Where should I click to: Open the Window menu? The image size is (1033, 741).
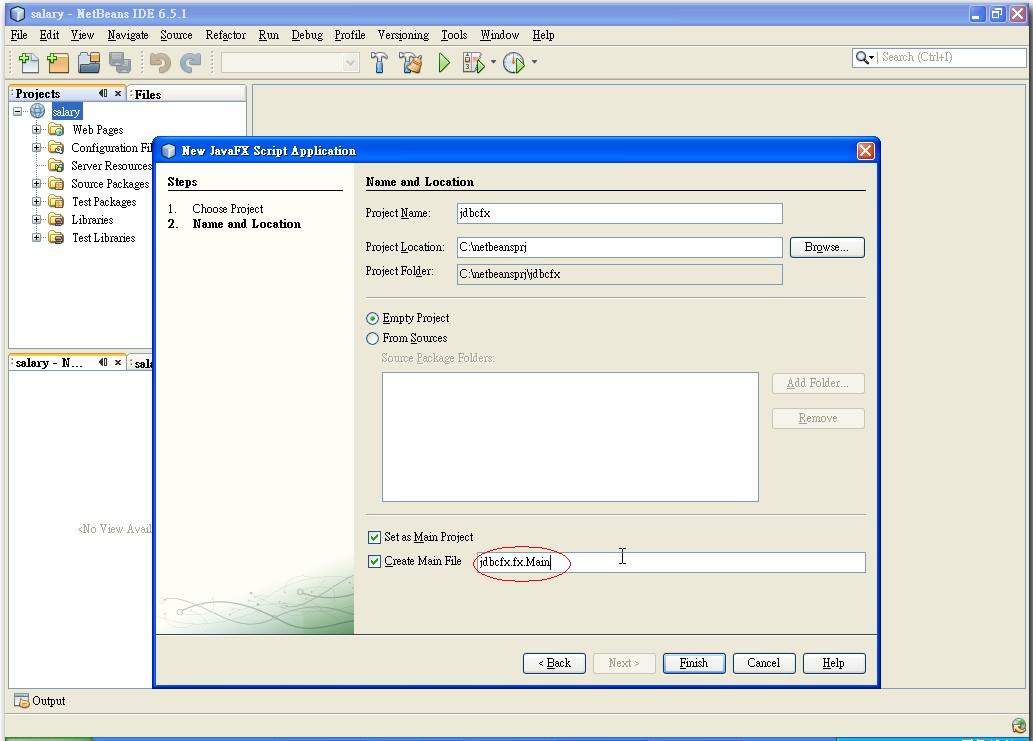[499, 35]
